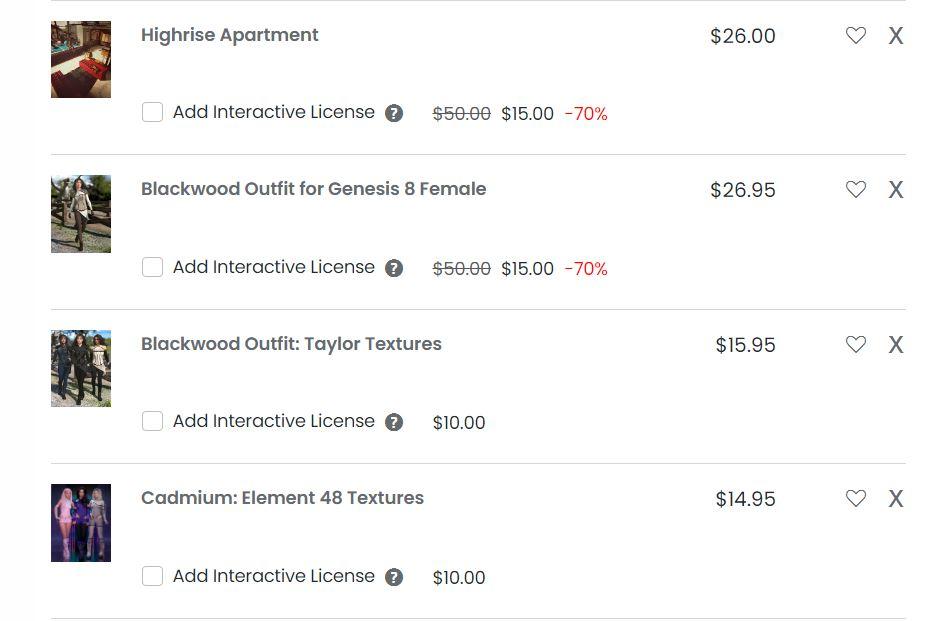Remove Blackwood Outfit for Genesis 8 Female
This screenshot has width=948, height=621.
[896, 190]
